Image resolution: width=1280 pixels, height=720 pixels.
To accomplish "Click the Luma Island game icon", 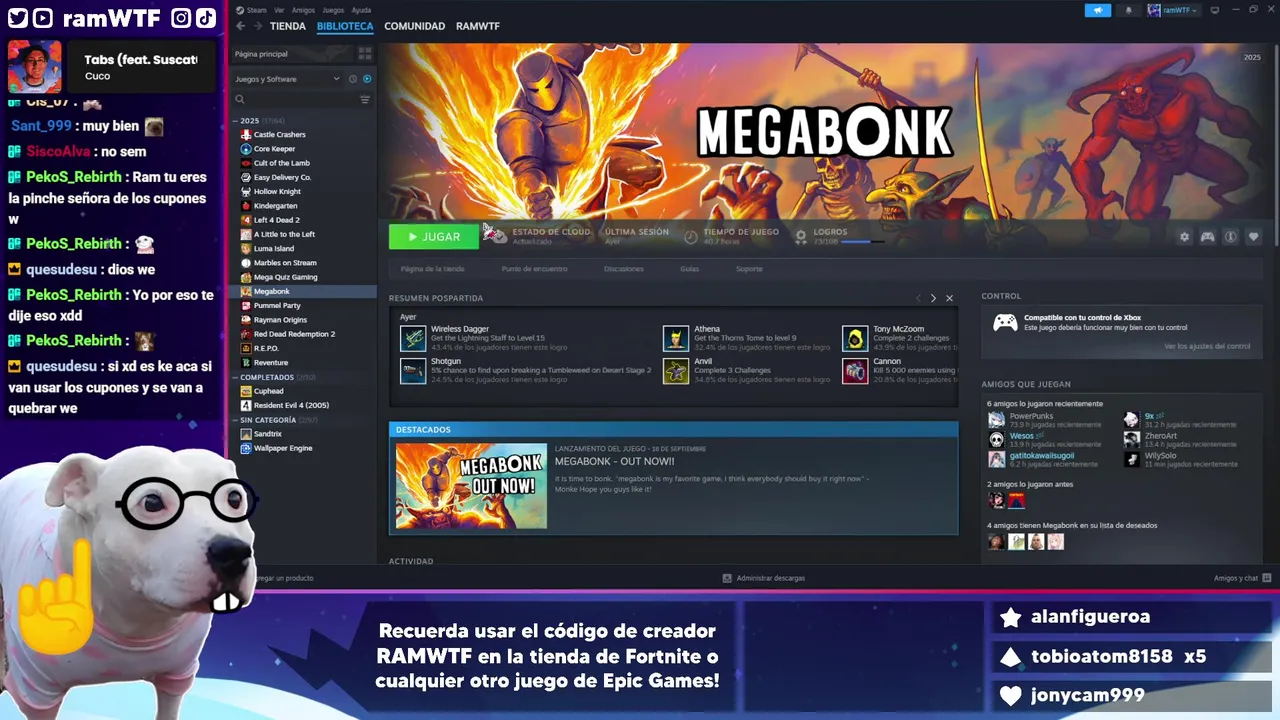I will [246, 248].
